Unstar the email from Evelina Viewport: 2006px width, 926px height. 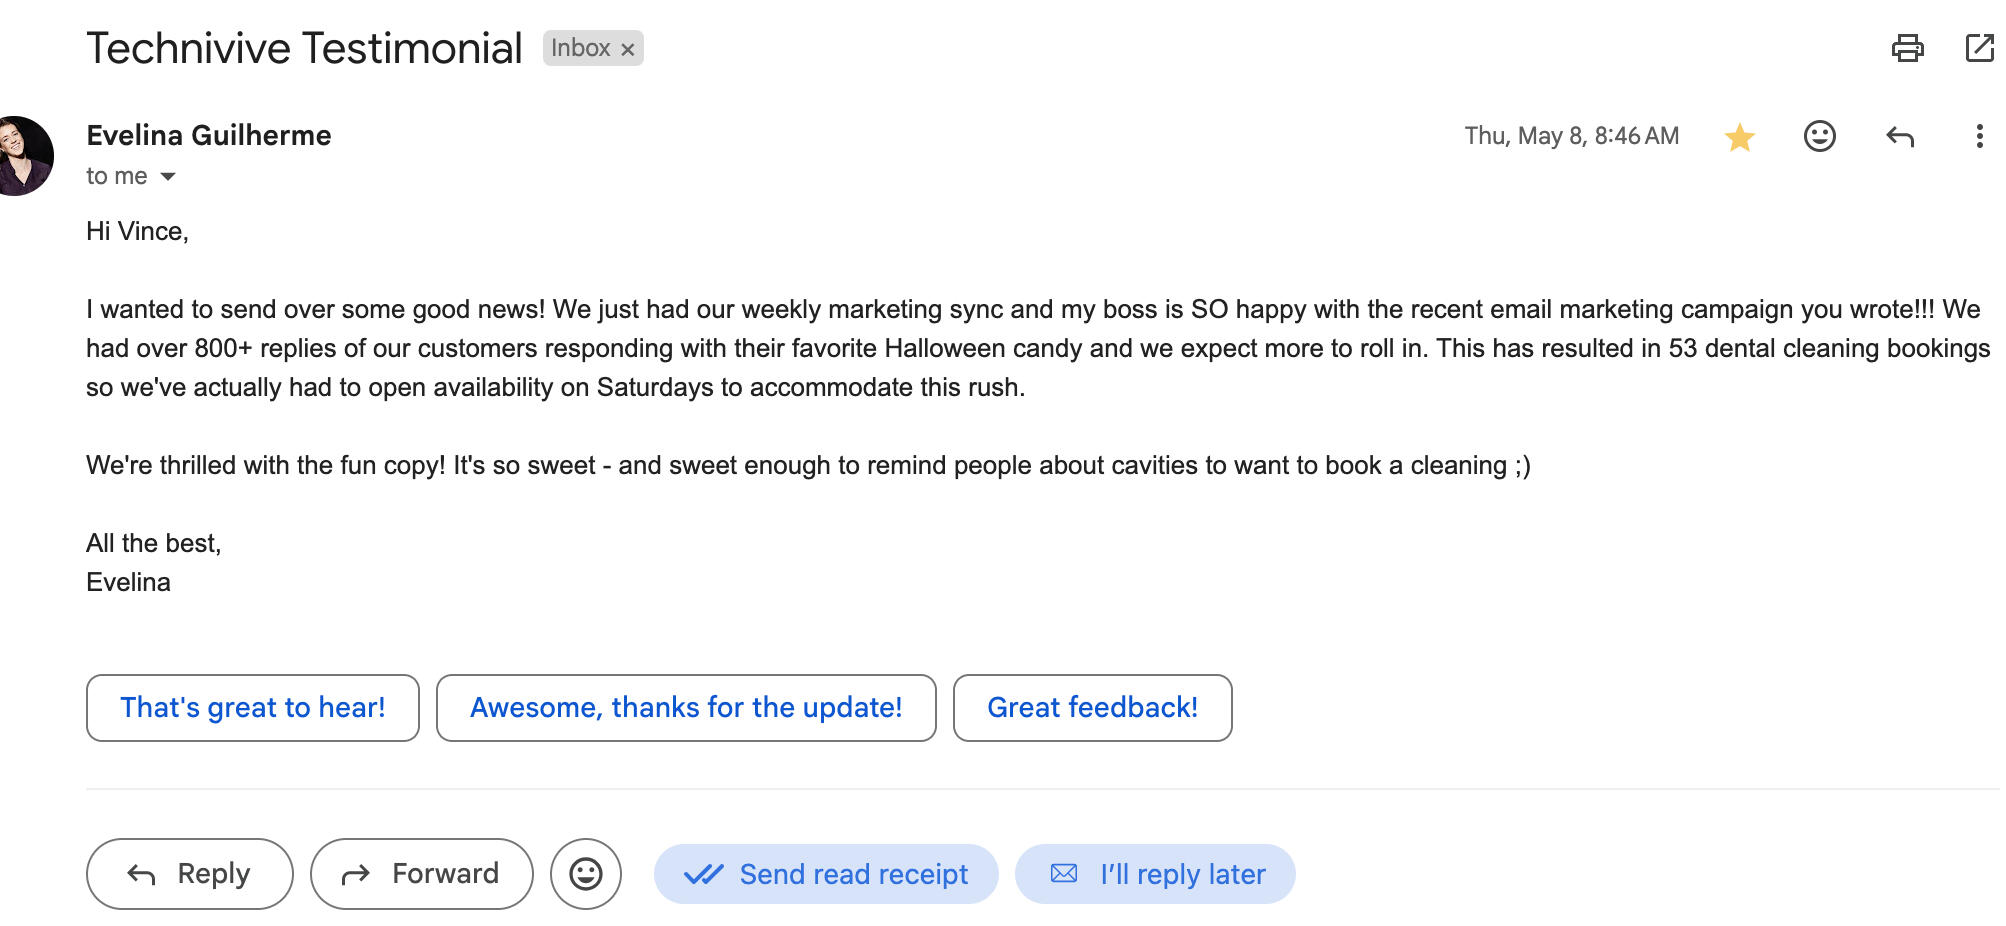click(x=1740, y=137)
